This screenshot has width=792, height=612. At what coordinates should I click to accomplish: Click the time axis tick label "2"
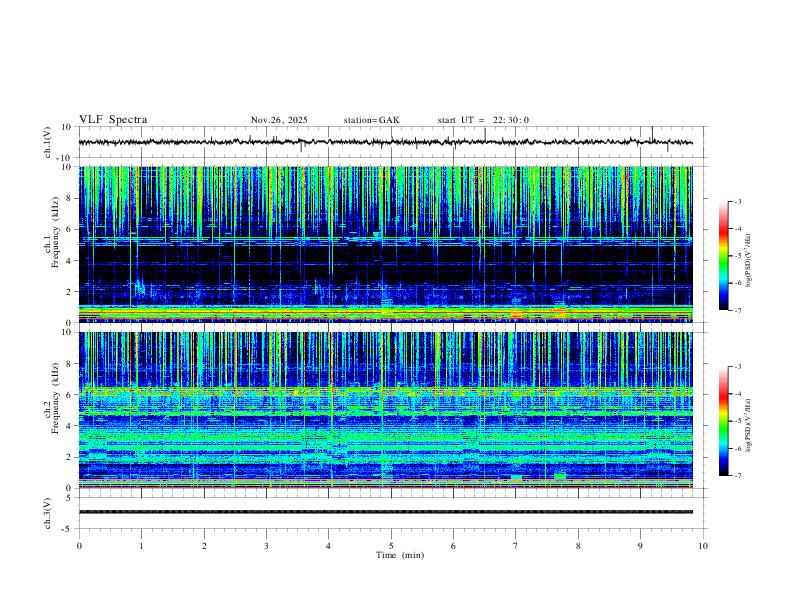(x=204, y=546)
